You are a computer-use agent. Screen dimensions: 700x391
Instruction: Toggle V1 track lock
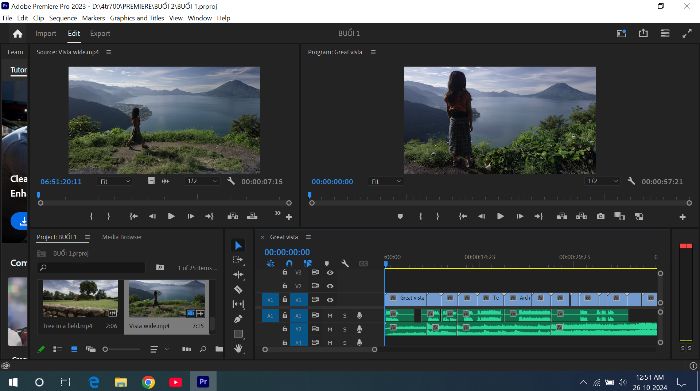coord(285,299)
